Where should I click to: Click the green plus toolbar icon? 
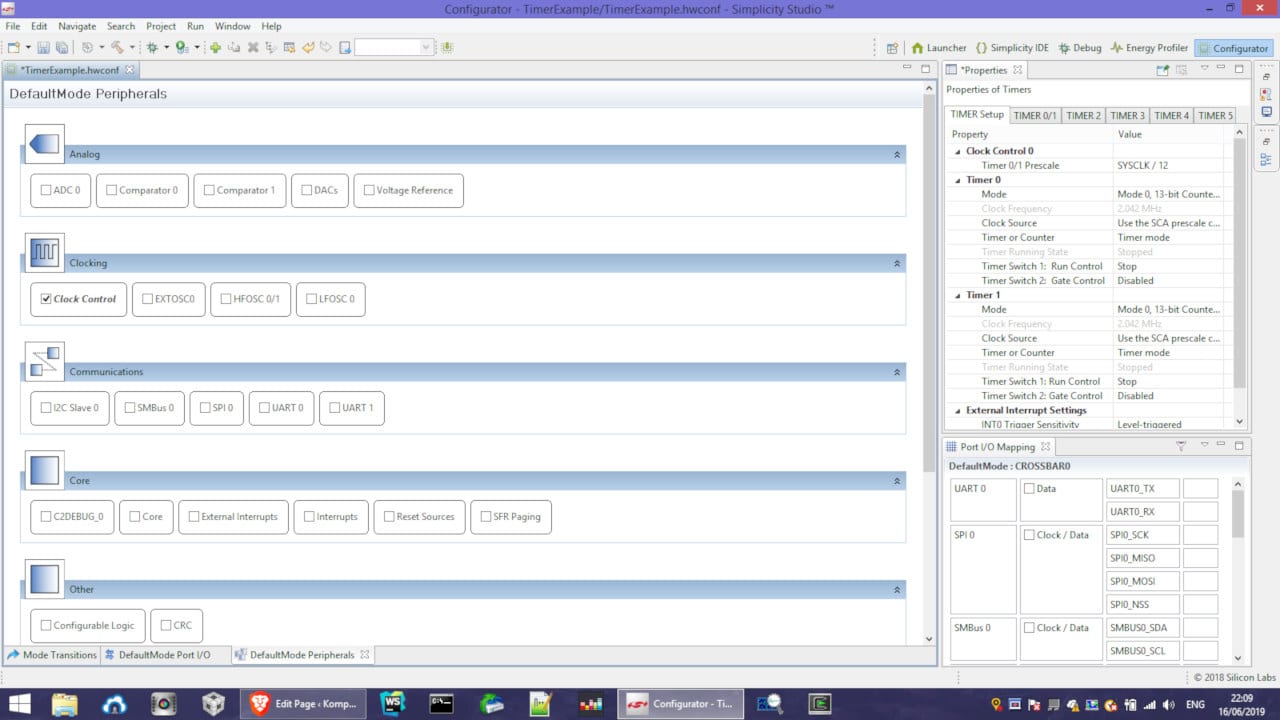pyautogui.click(x=215, y=47)
